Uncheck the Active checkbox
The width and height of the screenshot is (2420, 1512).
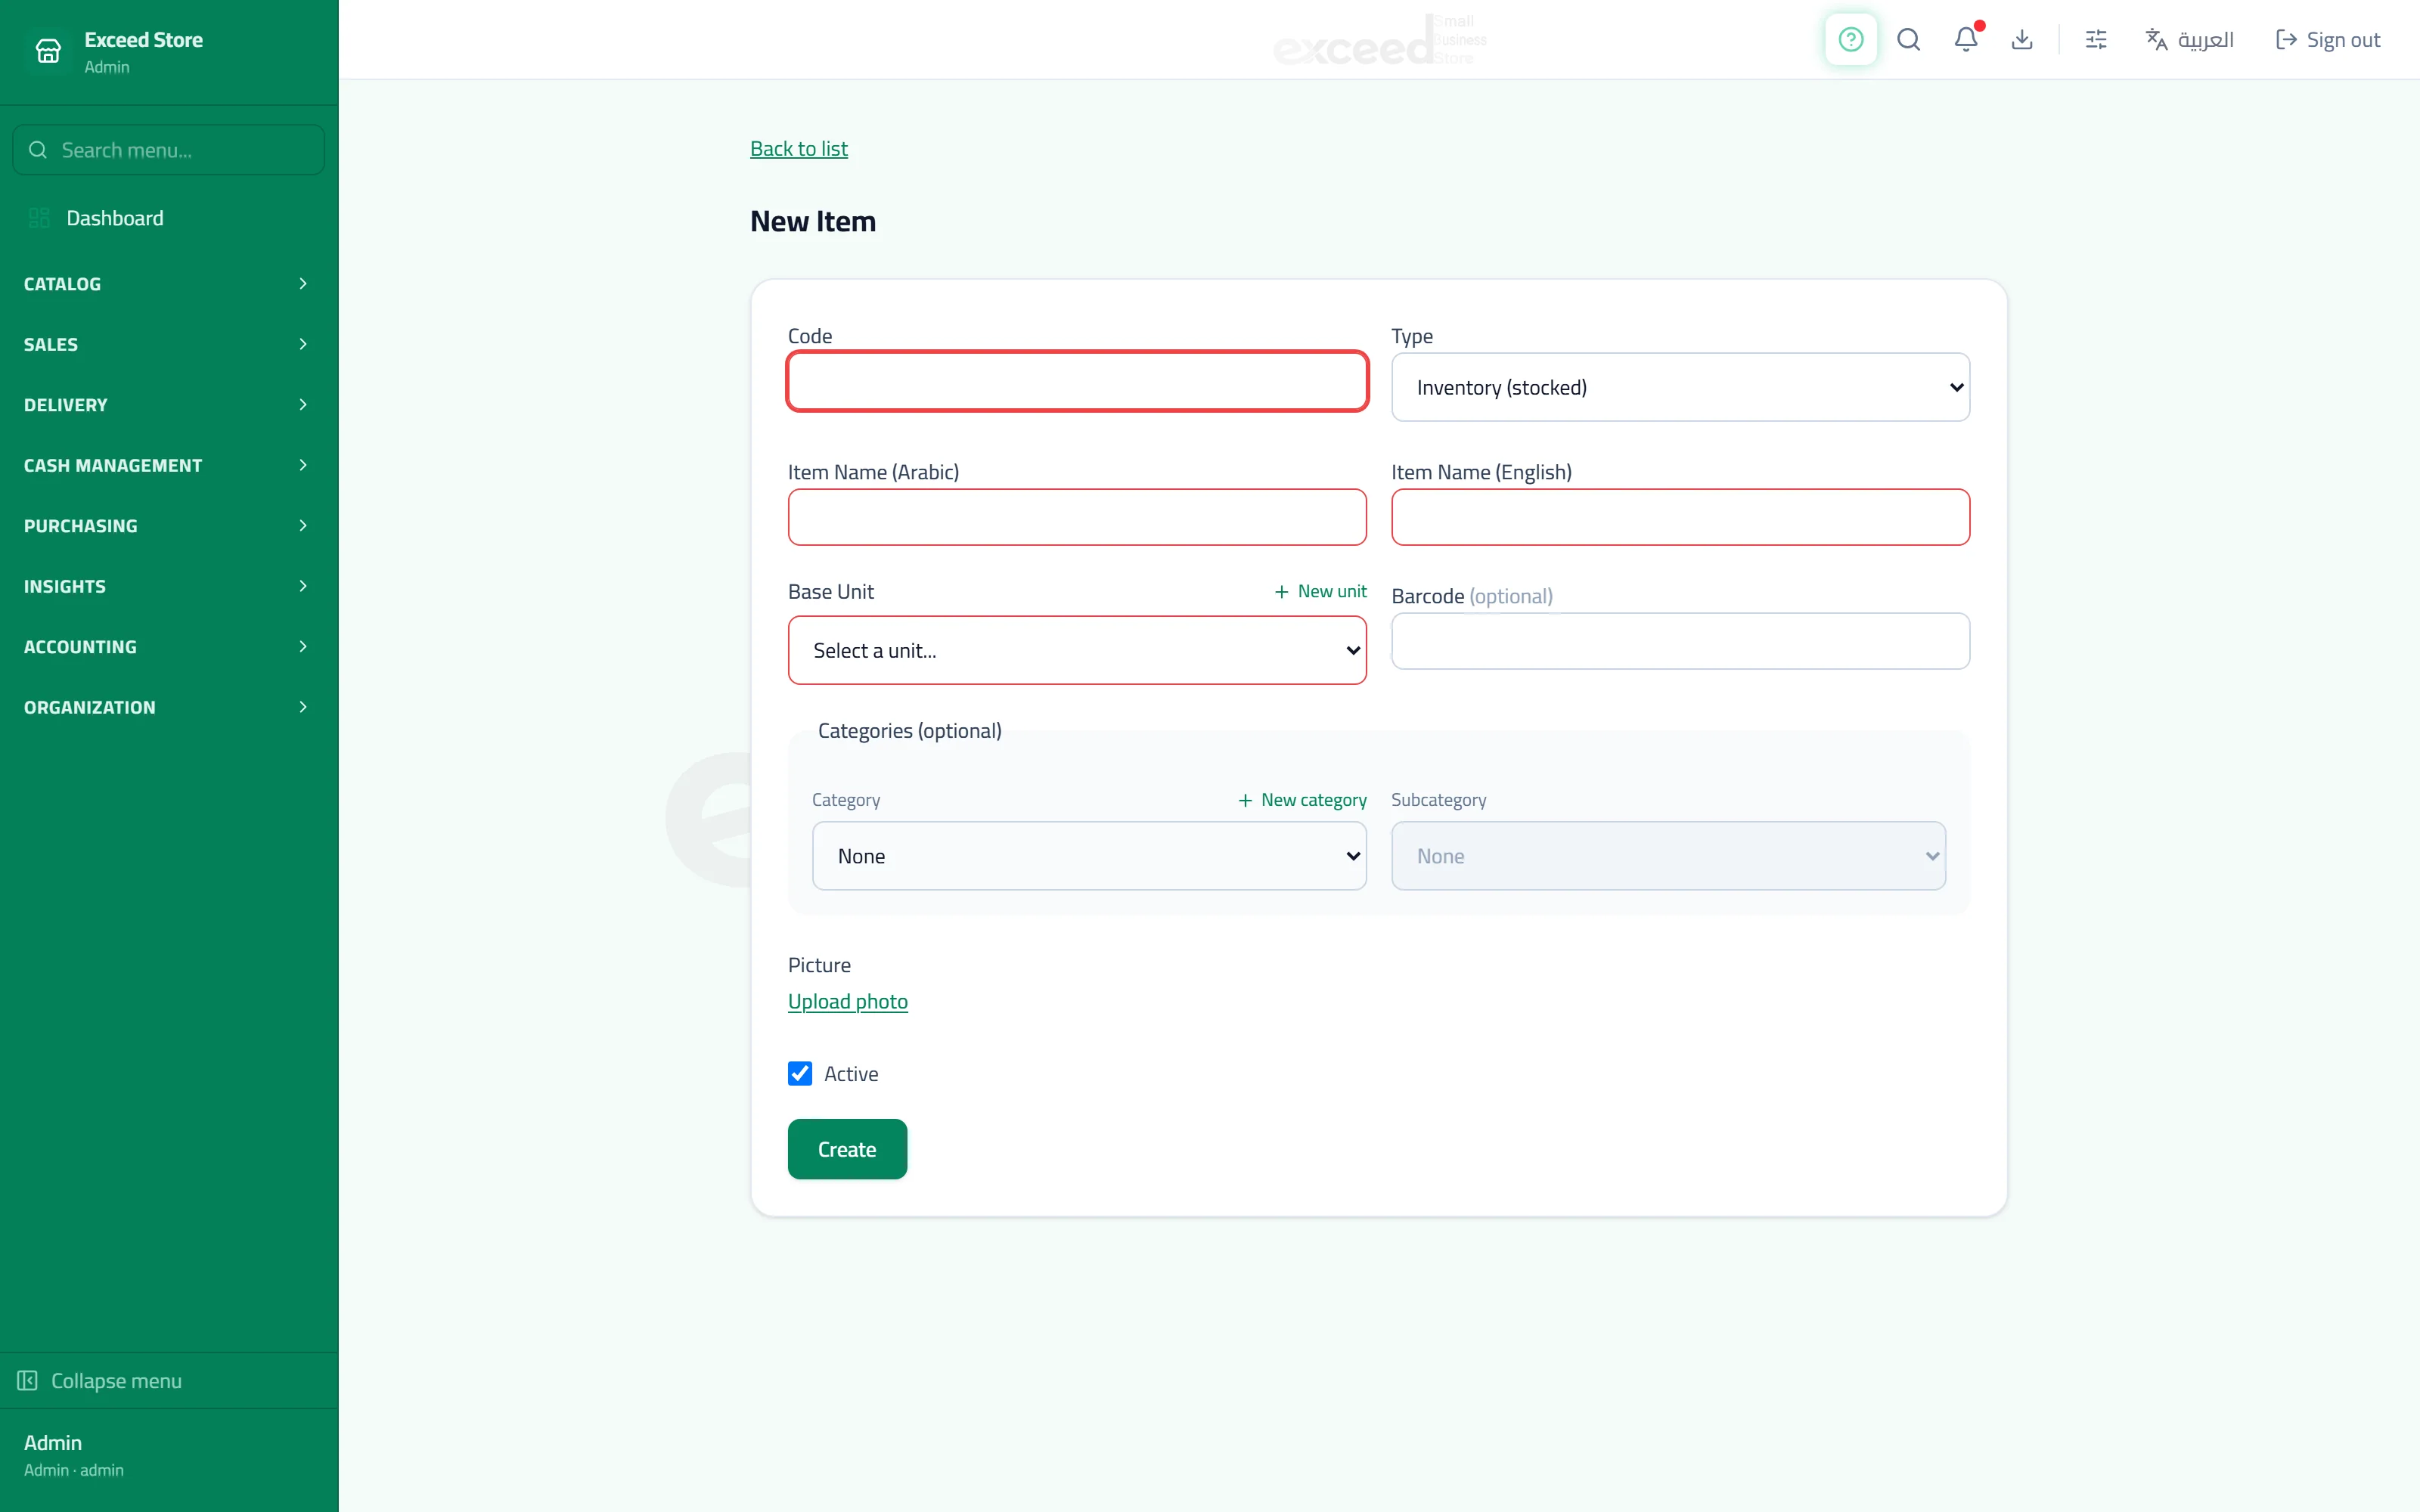(800, 1074)
